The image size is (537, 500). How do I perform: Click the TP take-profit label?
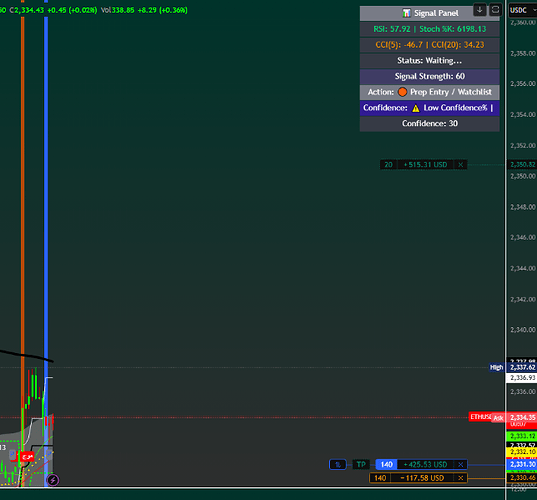pyautogui.click(x=361, y=465)
